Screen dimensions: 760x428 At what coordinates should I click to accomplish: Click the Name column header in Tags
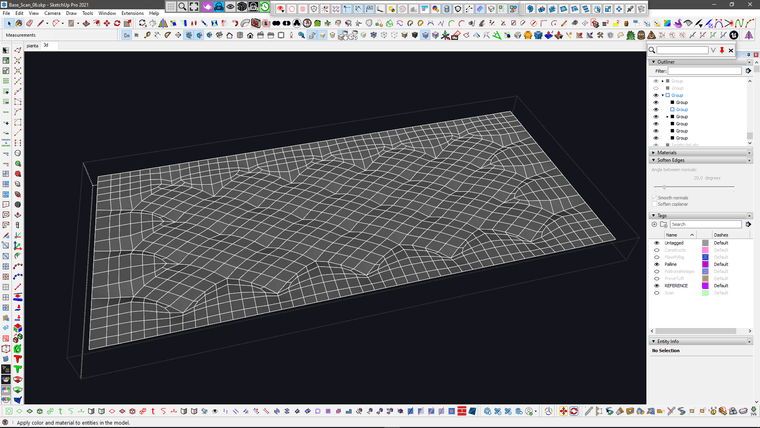pos(671,235)
